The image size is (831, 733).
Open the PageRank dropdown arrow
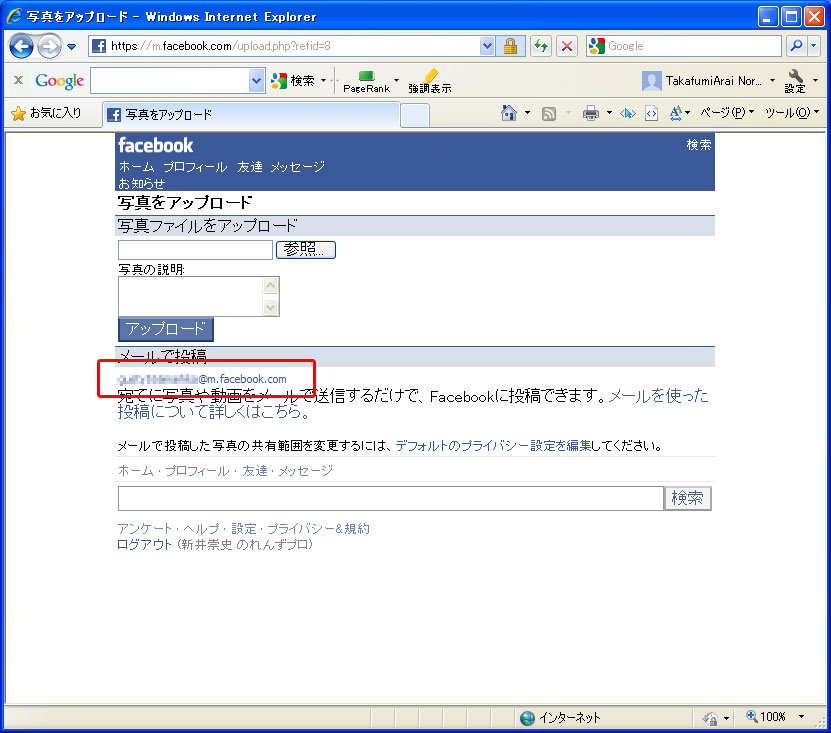tap(396, 81)
